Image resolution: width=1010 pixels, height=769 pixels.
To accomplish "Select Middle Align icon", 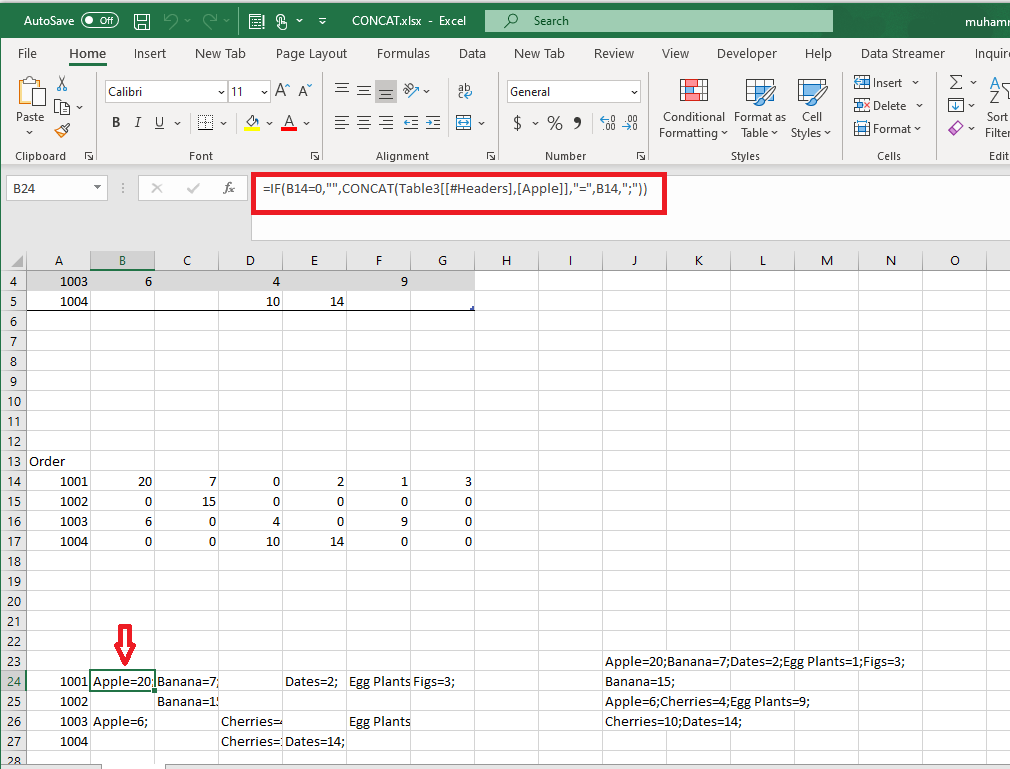I will (x=364, y=91).
